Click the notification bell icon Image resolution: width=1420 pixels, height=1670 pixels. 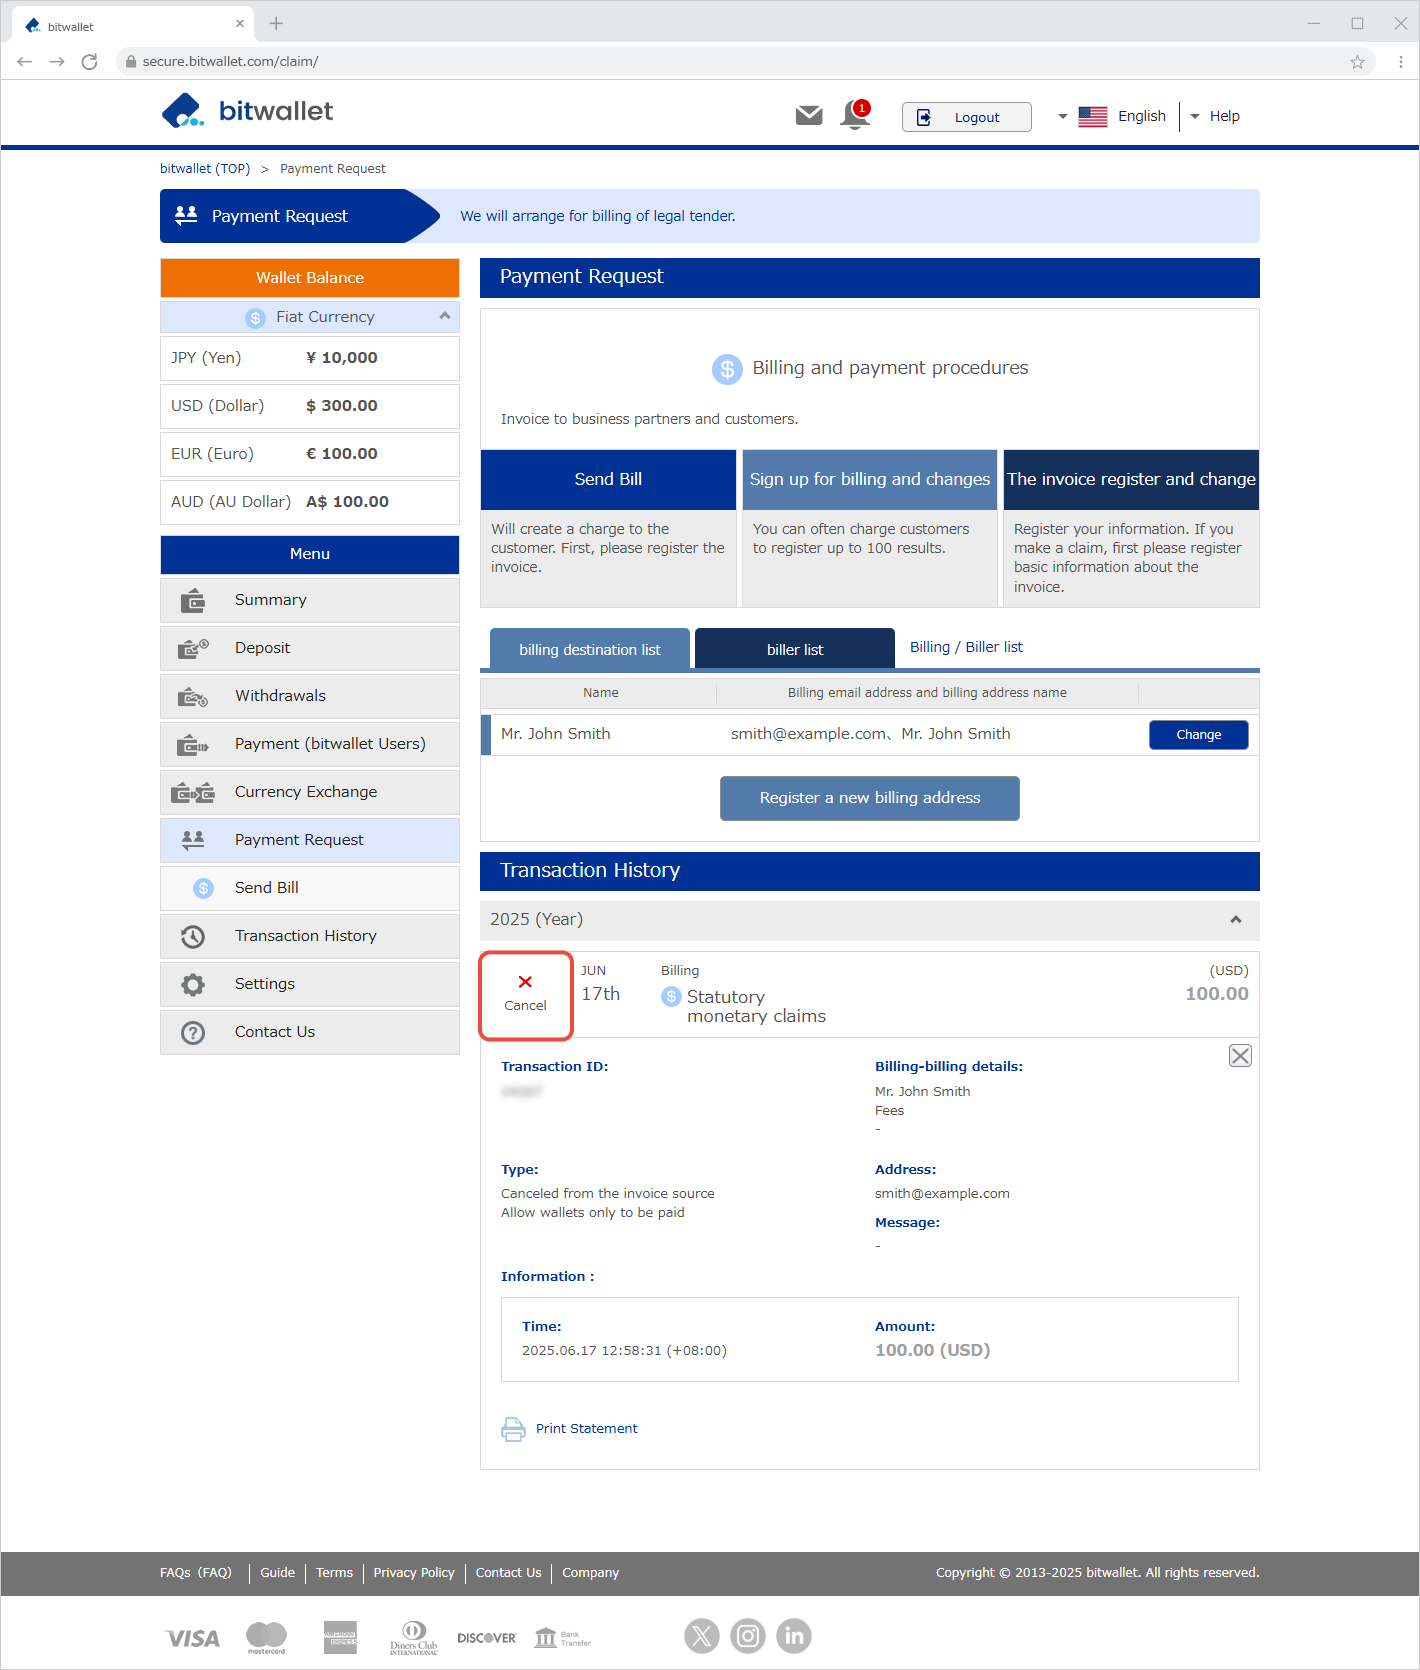coord(855,115)
